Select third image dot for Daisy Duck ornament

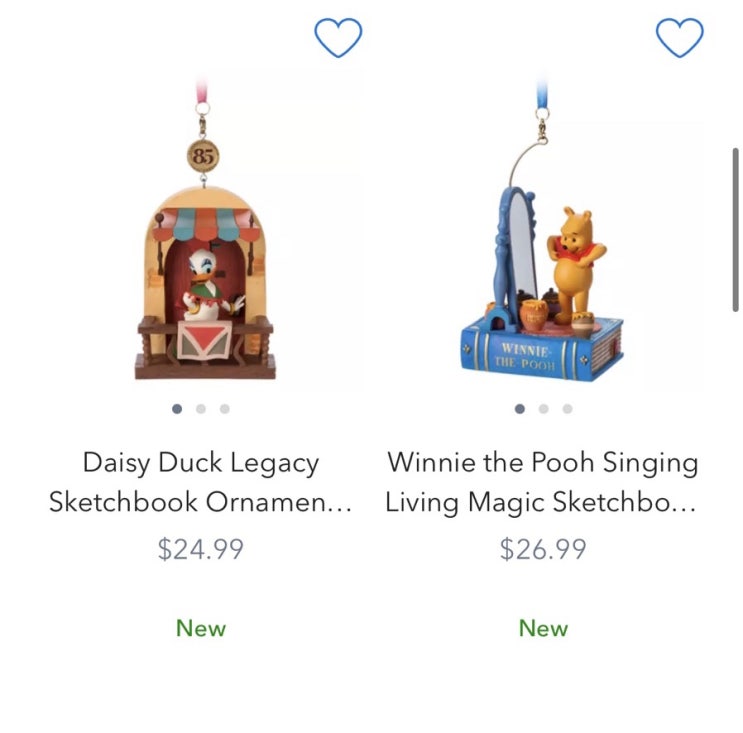click(x=225, y=409)
